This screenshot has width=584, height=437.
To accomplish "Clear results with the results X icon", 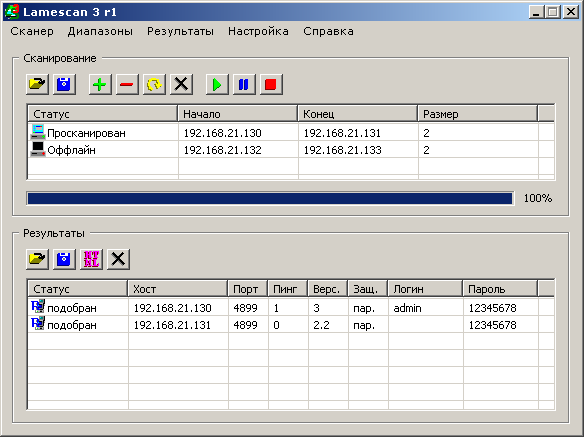I will click(118, 259).
